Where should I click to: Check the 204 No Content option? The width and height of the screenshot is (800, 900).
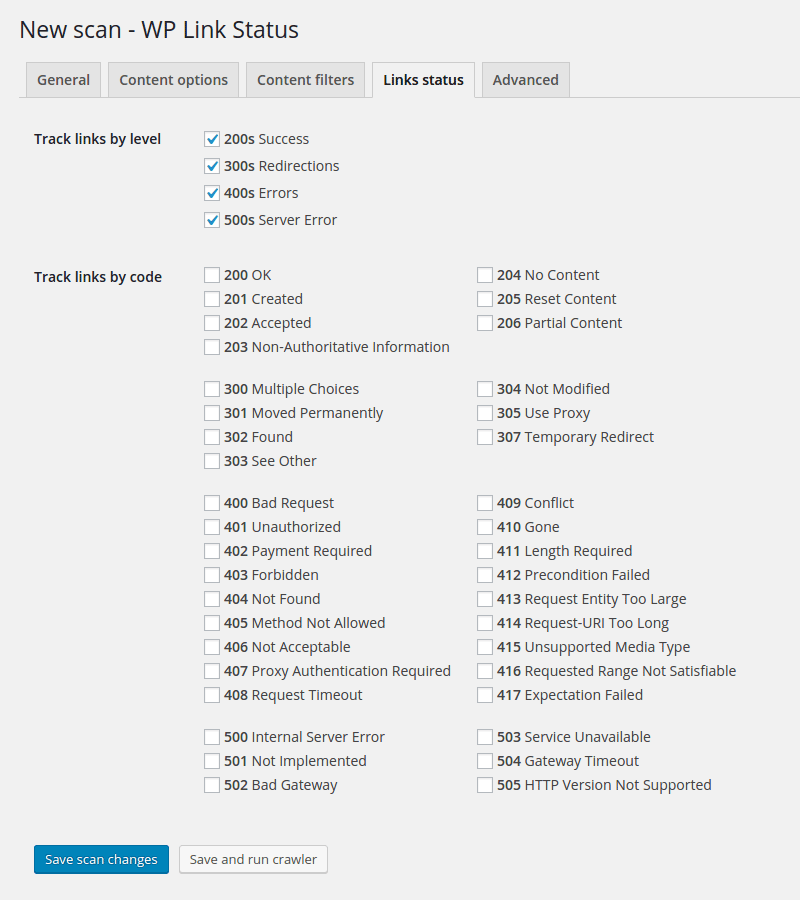485,275
